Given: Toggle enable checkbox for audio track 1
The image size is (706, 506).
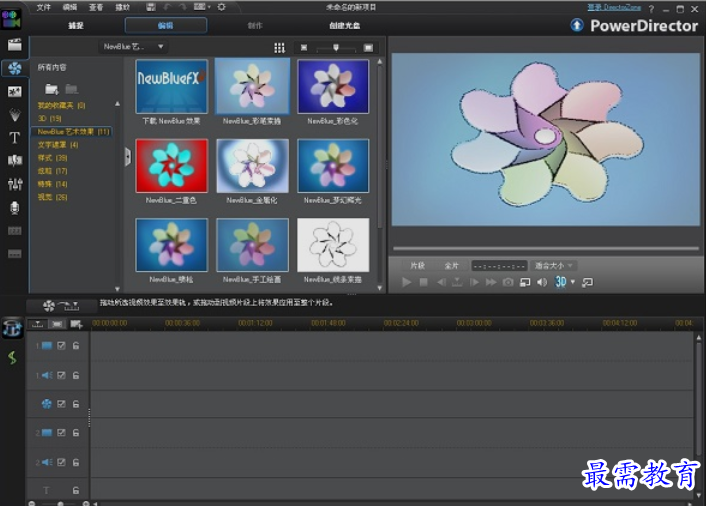Looking at the screenshot, I should click(x=61, y=375).
